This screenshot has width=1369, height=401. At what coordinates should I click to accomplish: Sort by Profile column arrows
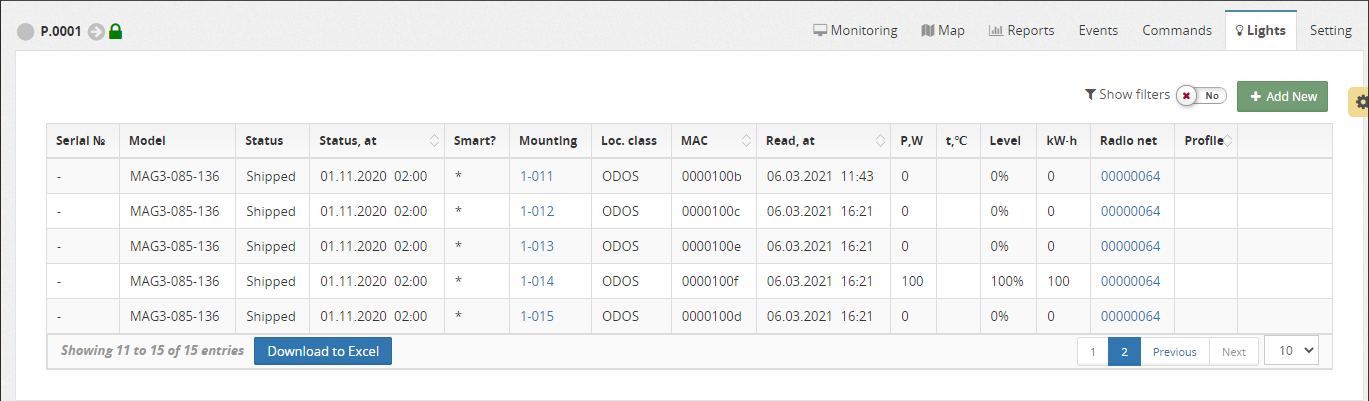click(x=1228, y=141)
